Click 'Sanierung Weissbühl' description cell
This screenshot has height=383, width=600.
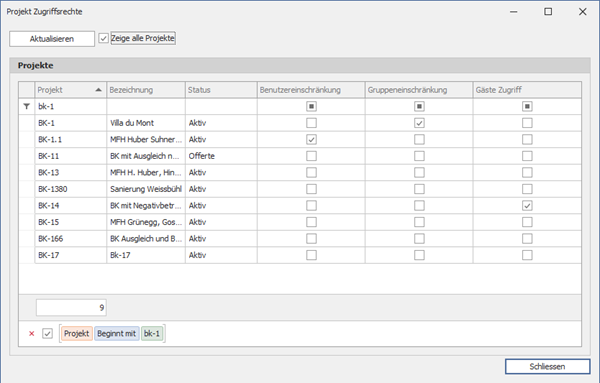(146, 189)
